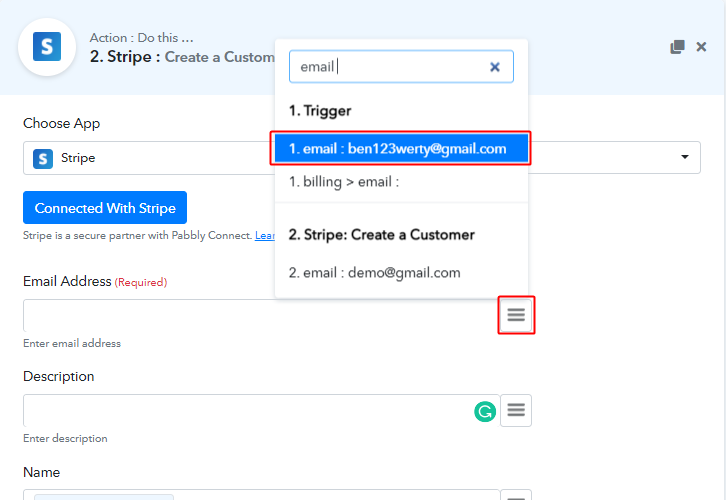Select email ben123werty@gmail.com from Trigger
Viewport: 726px width, 500px height.
(x=401, y=149)
